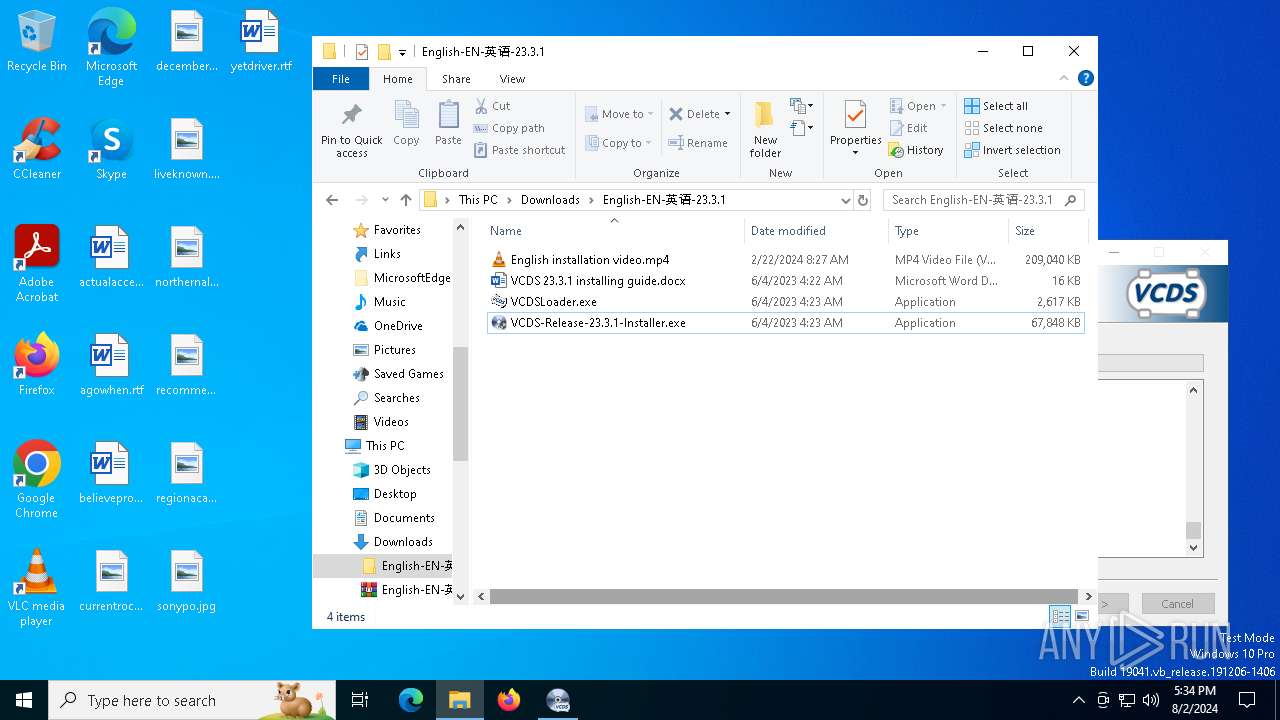Open OneDrive in navigation pane
Screen dimensions: 1280x720
397,326
